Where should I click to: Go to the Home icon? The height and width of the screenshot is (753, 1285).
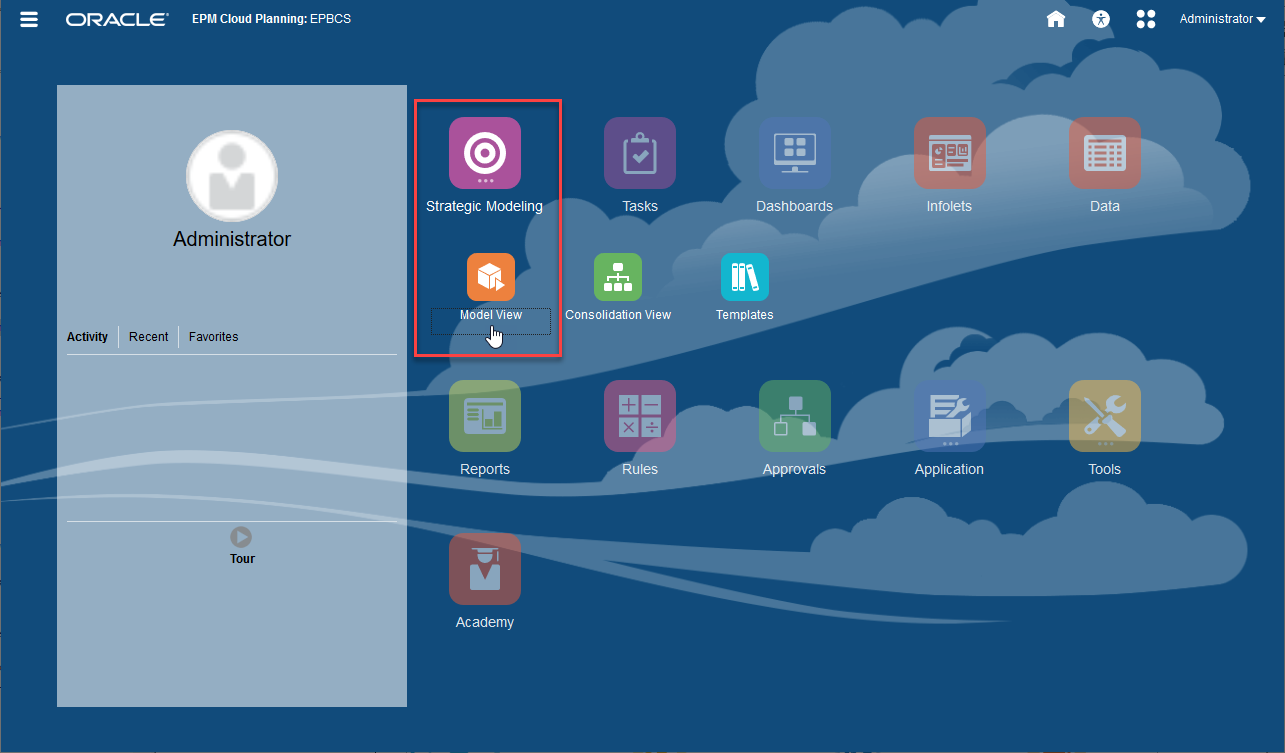pos(1055,19)
